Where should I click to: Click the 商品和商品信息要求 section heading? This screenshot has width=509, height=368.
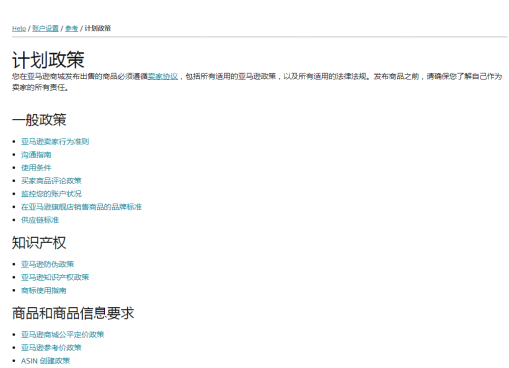click(73, 313)
